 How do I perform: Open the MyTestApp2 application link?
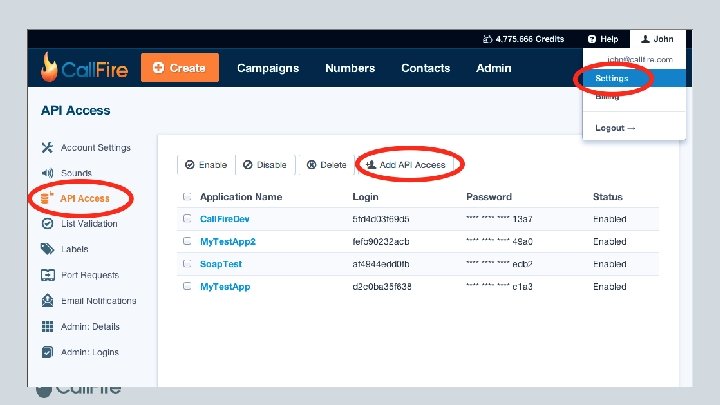(x=228, y=242)
